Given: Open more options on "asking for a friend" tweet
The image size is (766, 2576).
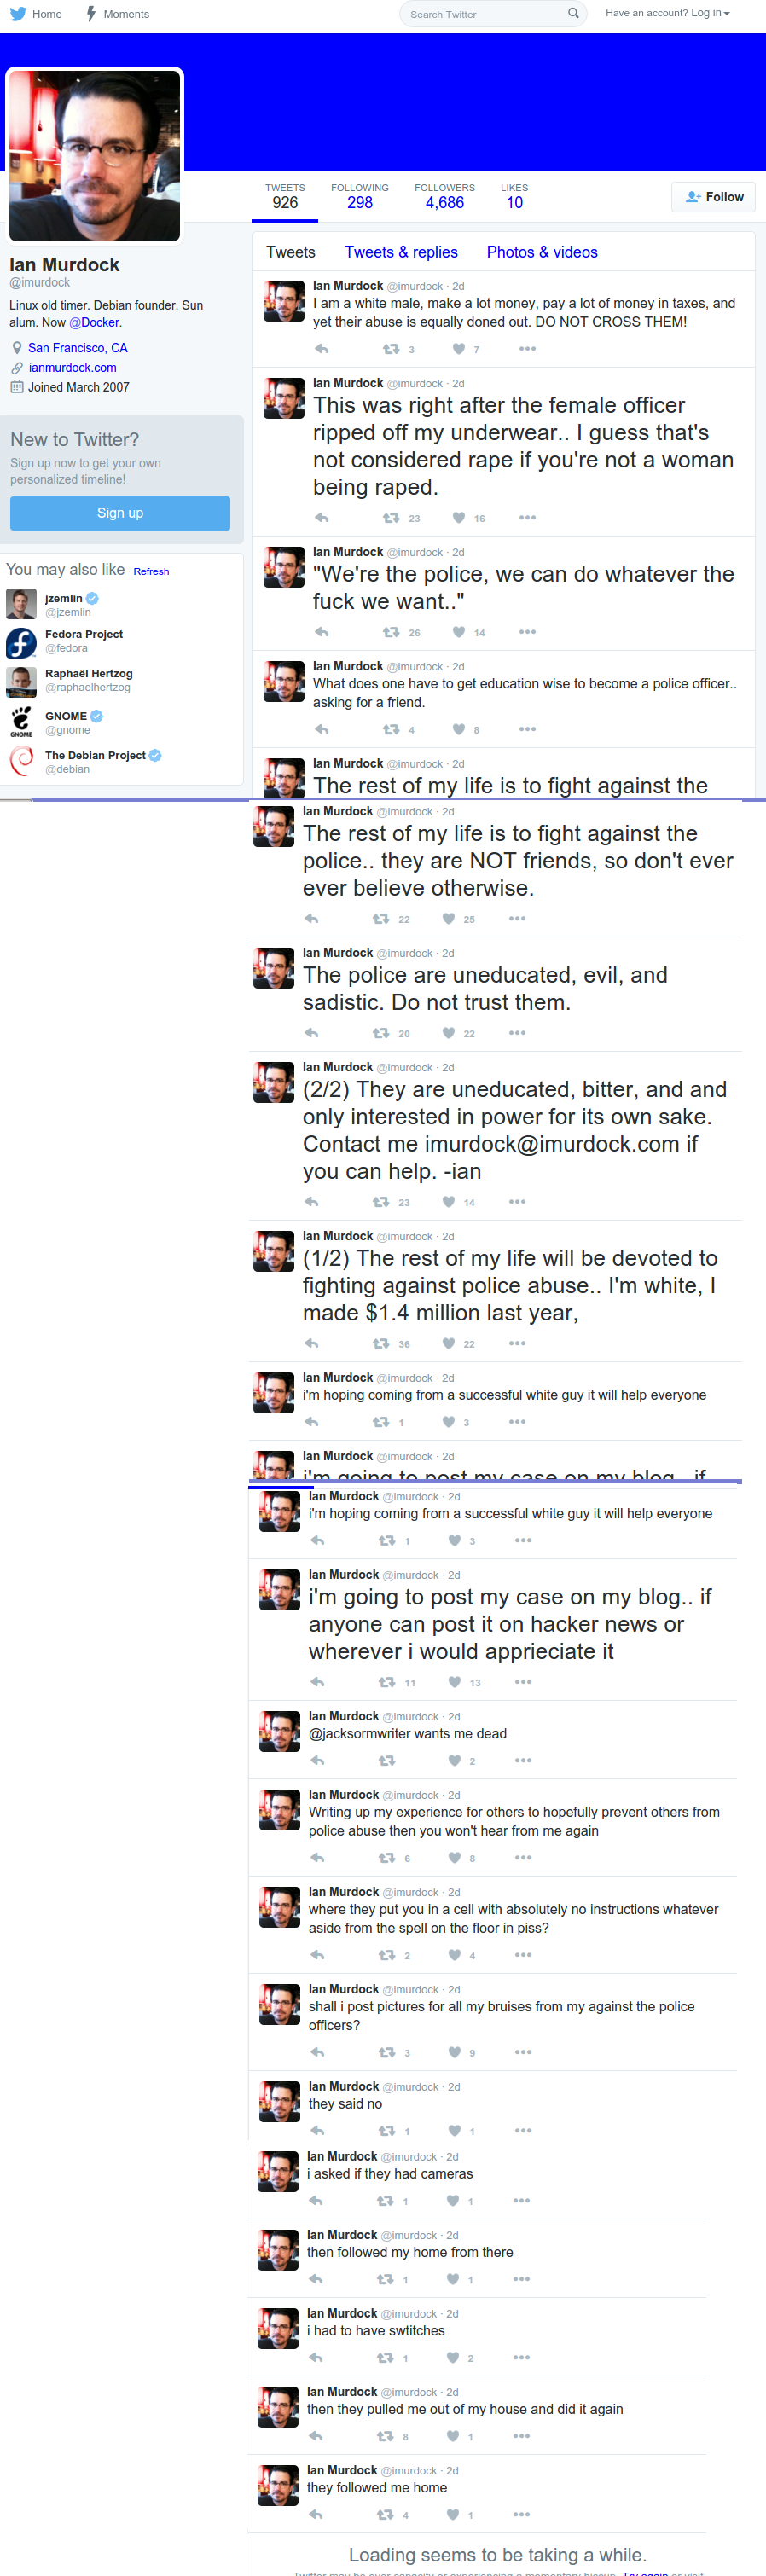Looking at the screenshot, I should 527,729.
